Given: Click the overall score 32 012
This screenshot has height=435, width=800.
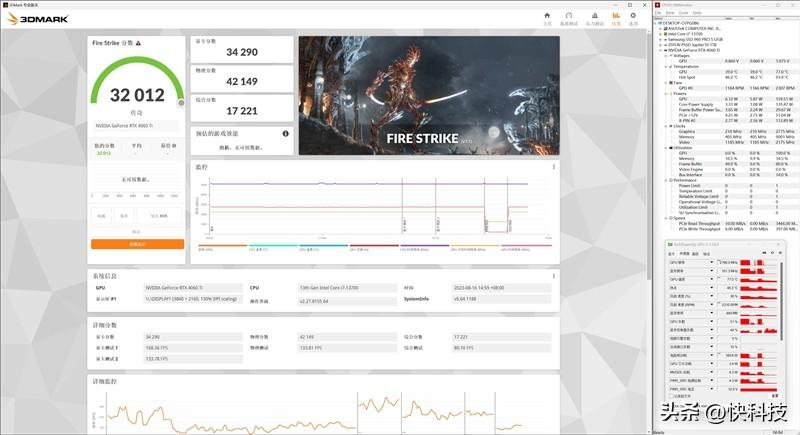Looking at the screenshot, I should click(x=137, y=95).
